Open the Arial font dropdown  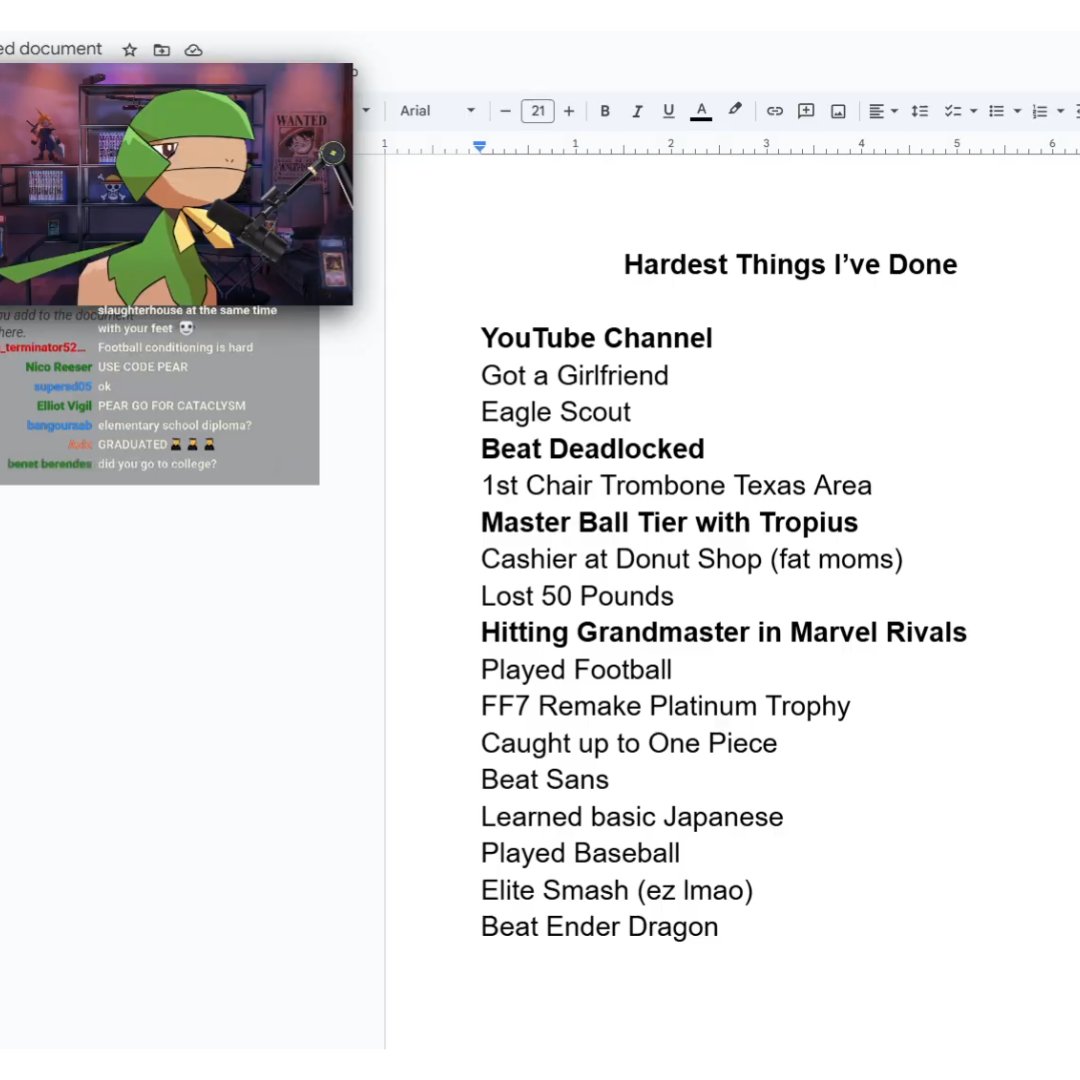(x=437, y=111)
